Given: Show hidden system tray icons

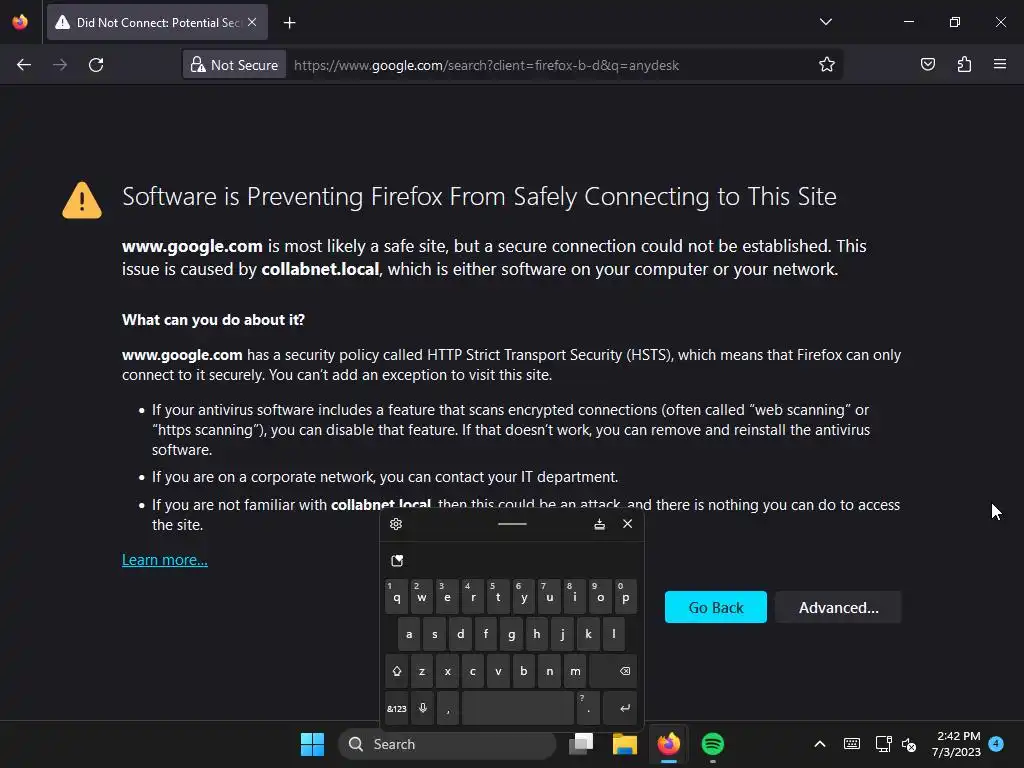Looking at the screenshot, I should (820, 744).
